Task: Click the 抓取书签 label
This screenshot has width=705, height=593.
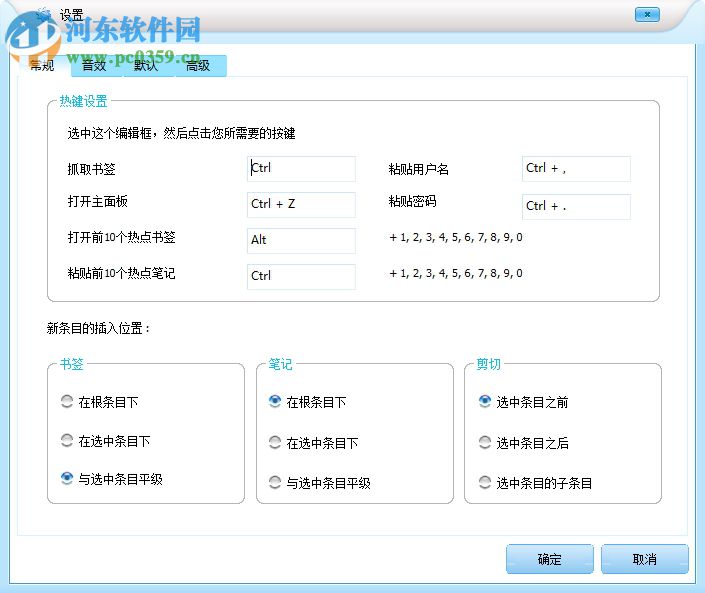Action: click(91, 169)
